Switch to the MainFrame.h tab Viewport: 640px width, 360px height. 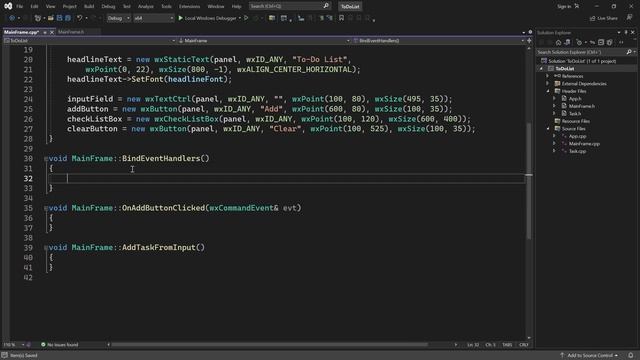point(71,32)
